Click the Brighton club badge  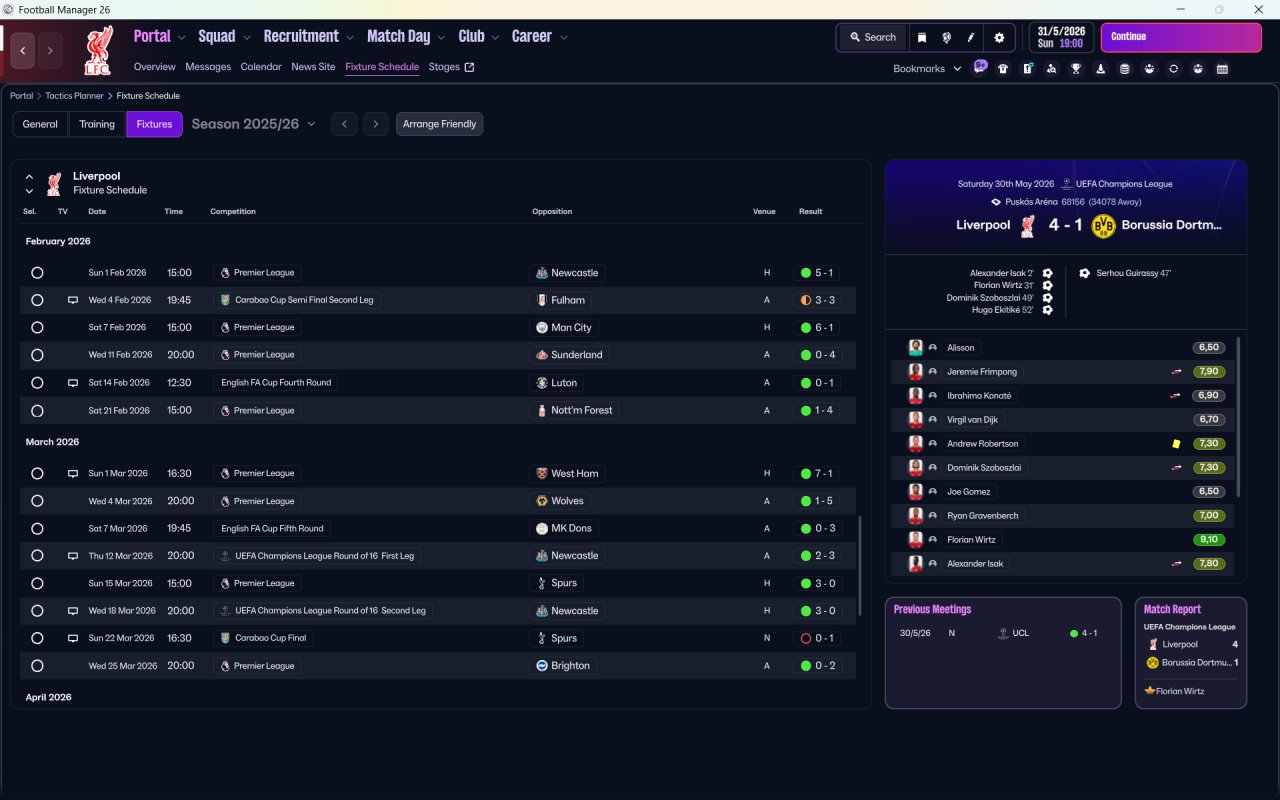(542, 666)
